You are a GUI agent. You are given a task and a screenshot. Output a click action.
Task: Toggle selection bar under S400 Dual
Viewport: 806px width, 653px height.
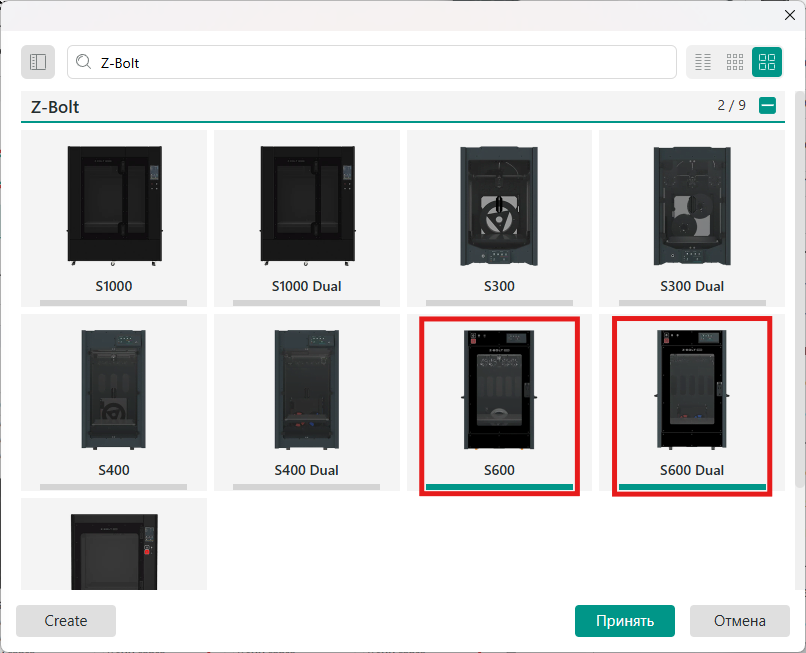(x=306, y=487)
